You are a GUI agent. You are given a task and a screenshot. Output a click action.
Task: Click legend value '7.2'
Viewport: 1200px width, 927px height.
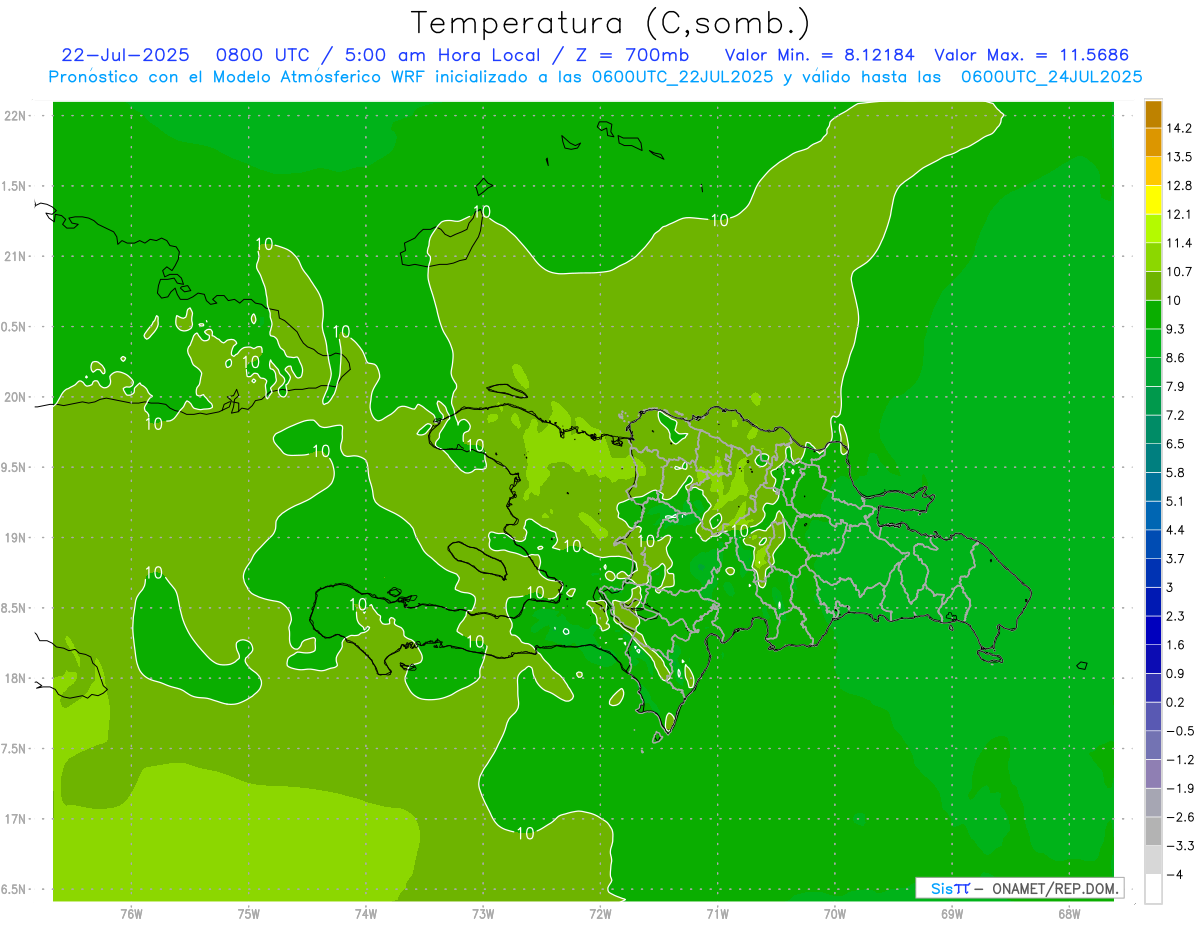(x=1176, y=415)
